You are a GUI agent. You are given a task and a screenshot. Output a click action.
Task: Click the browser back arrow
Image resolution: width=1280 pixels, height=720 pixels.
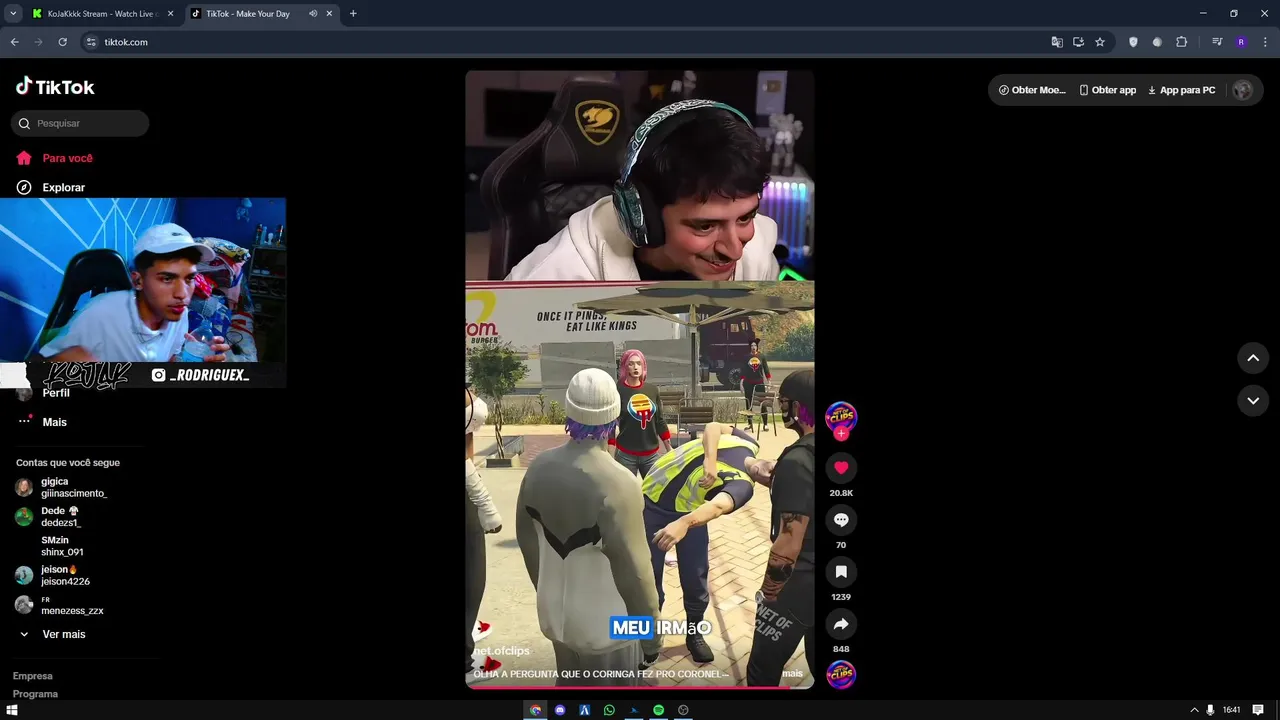coord(14,42)
